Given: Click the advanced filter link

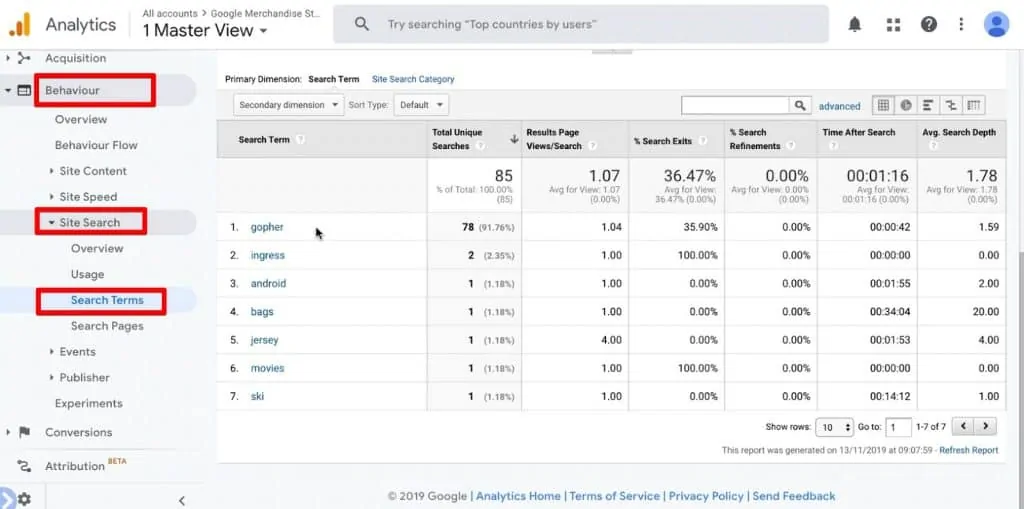Looking at the screenshot, I should click(839, 106).
